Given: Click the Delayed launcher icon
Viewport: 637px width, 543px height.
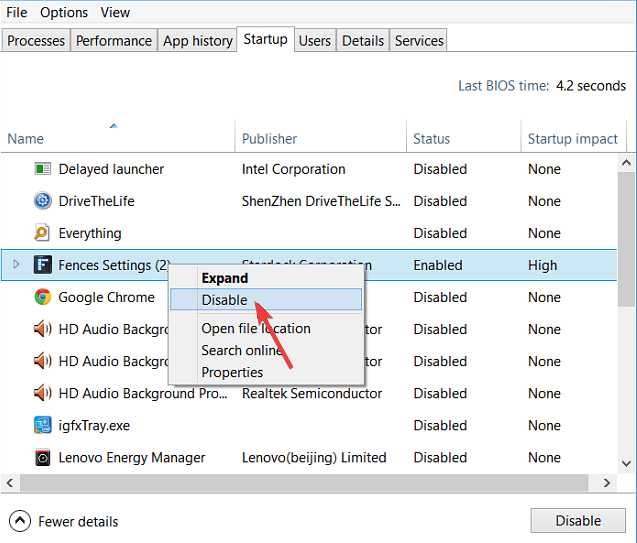Looking at the screenshot, I should pyautogui.click(x=43, y=169).
